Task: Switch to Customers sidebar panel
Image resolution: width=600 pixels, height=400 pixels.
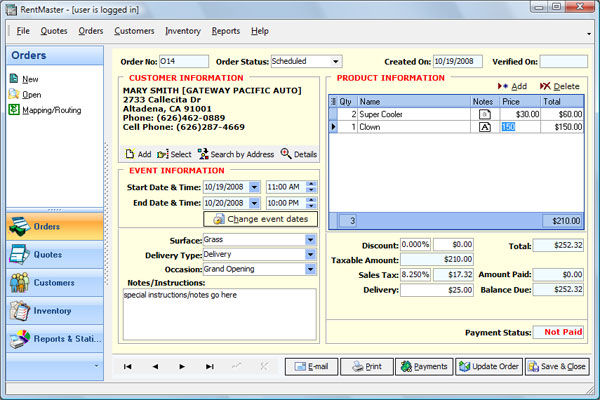Action: pos(53,283)
